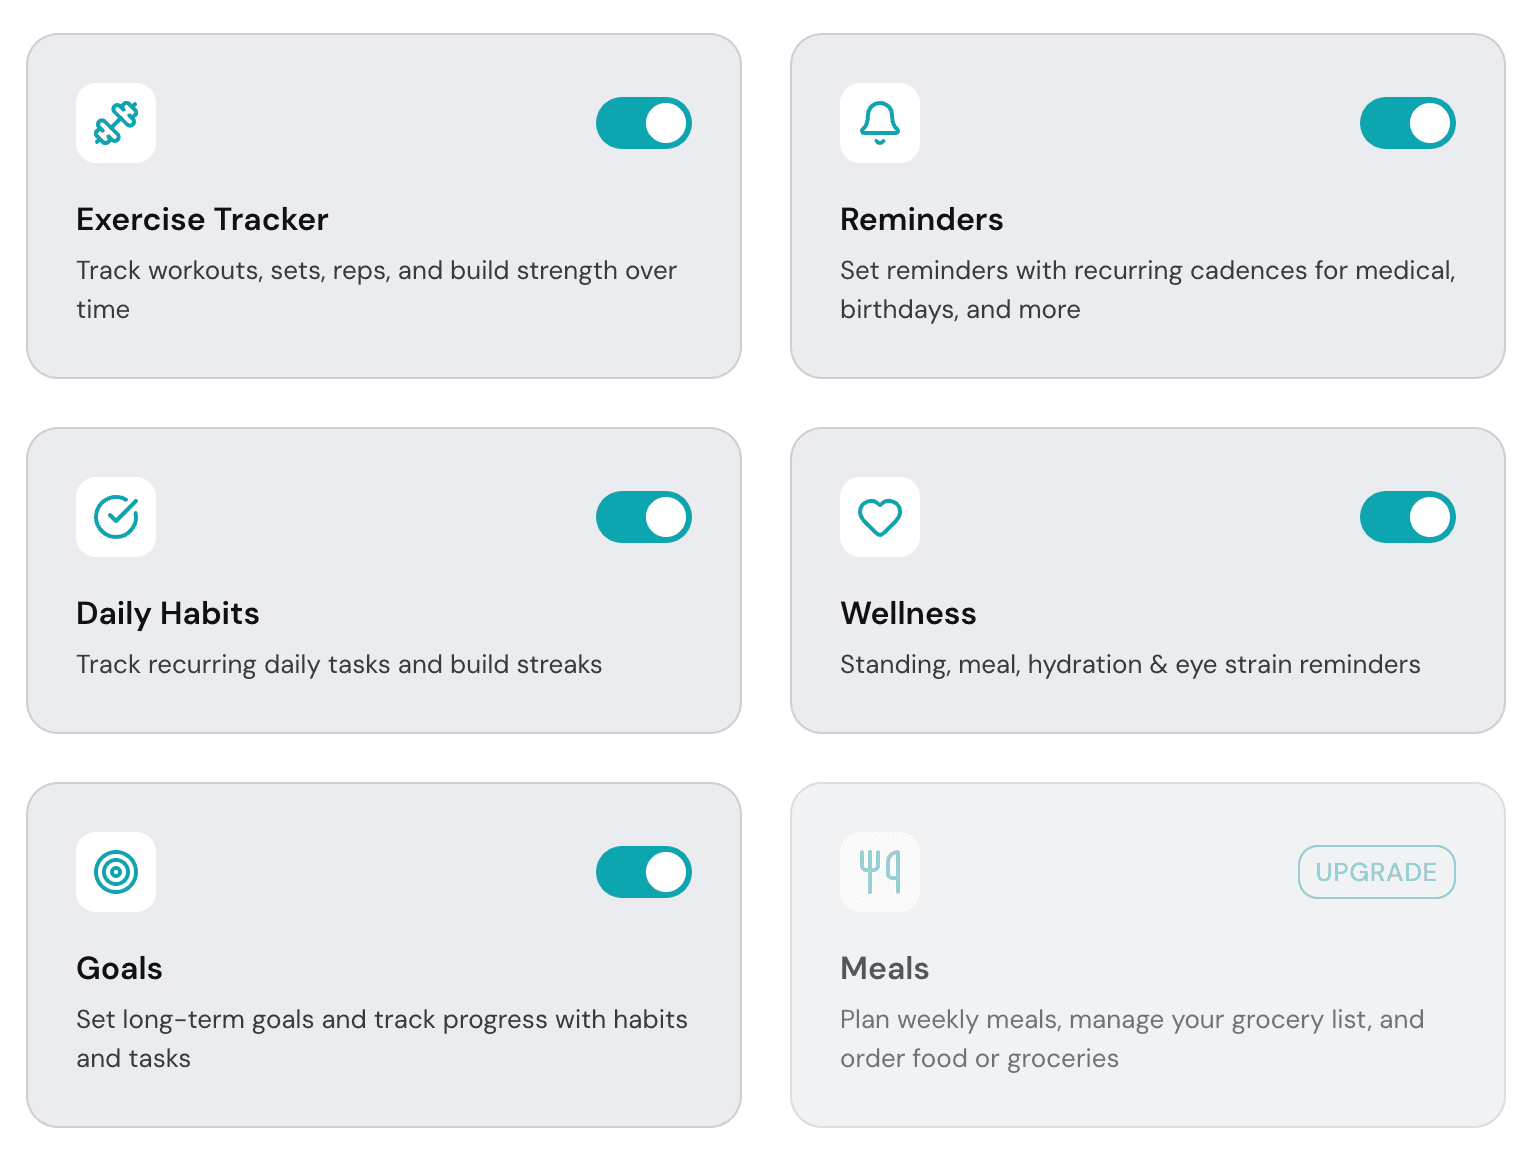Click the dumbbell Exercise Tracker icon
The height and width of the screenshot is (1154, 1534).
pyautogui.click(x=116, y=123)
